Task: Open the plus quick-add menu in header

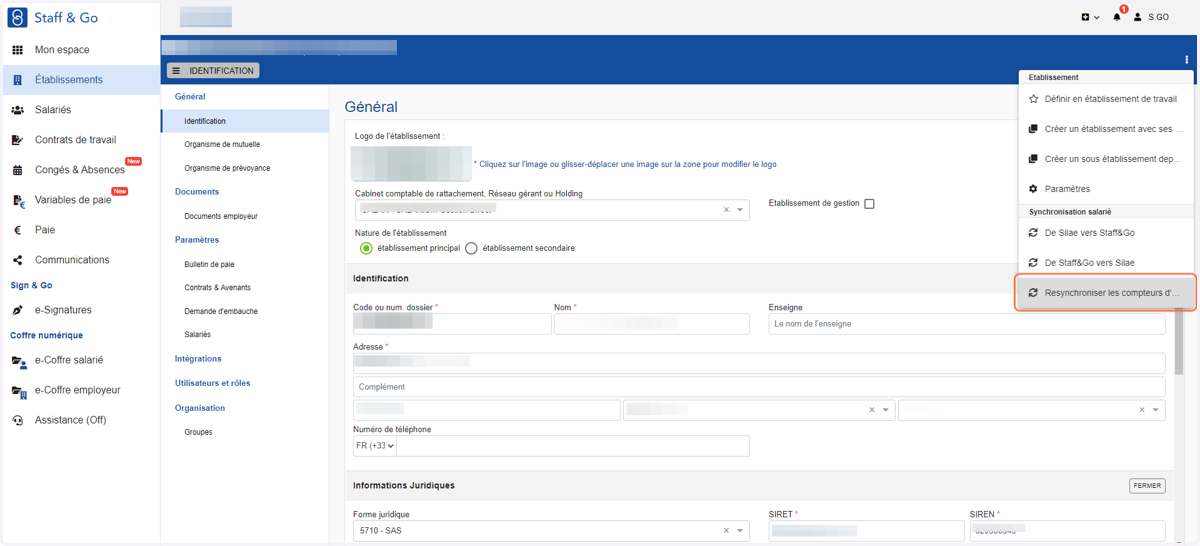Action: 1090,17
